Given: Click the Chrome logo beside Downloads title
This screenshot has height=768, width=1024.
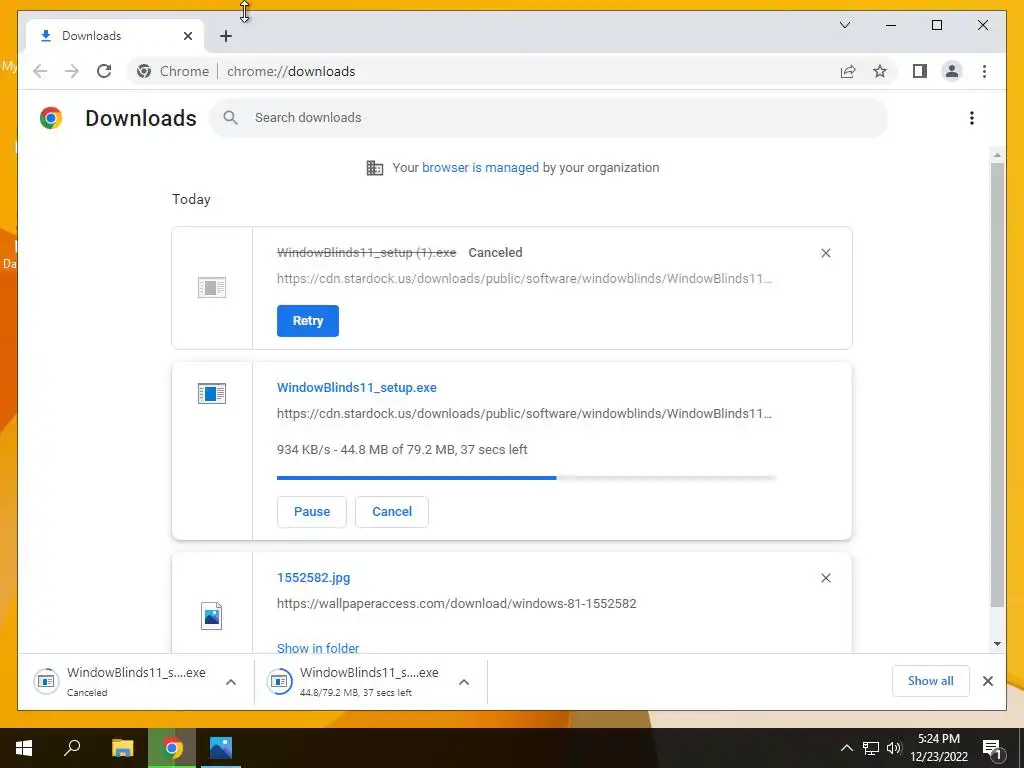Looking at the screenshot, I should [51, 118].
